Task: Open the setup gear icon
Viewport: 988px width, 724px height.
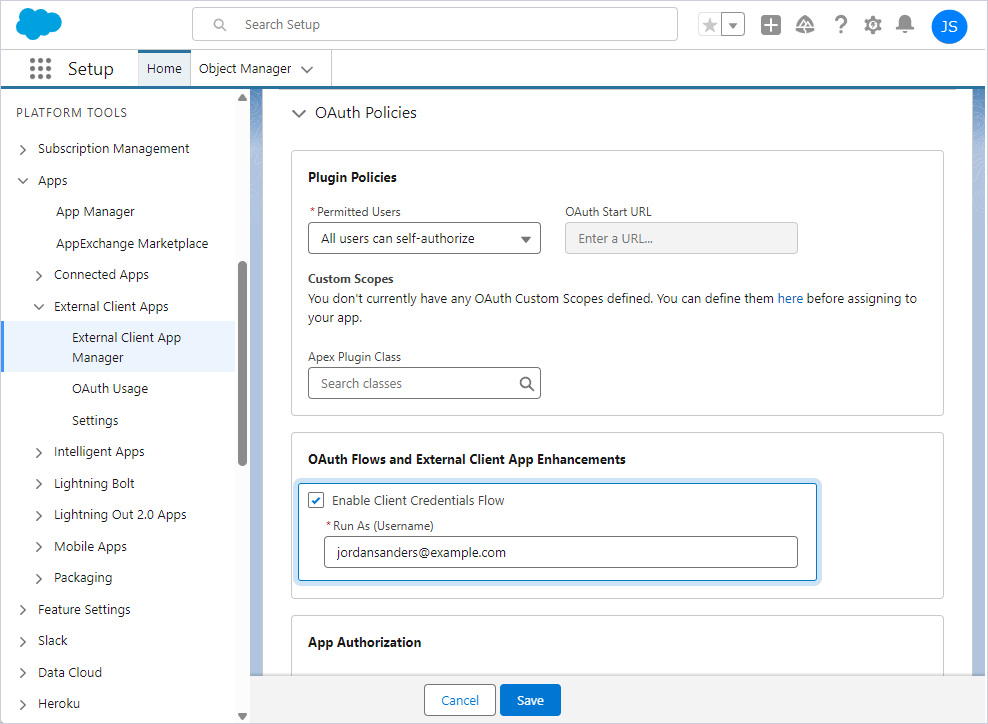Action: point(873,25)
